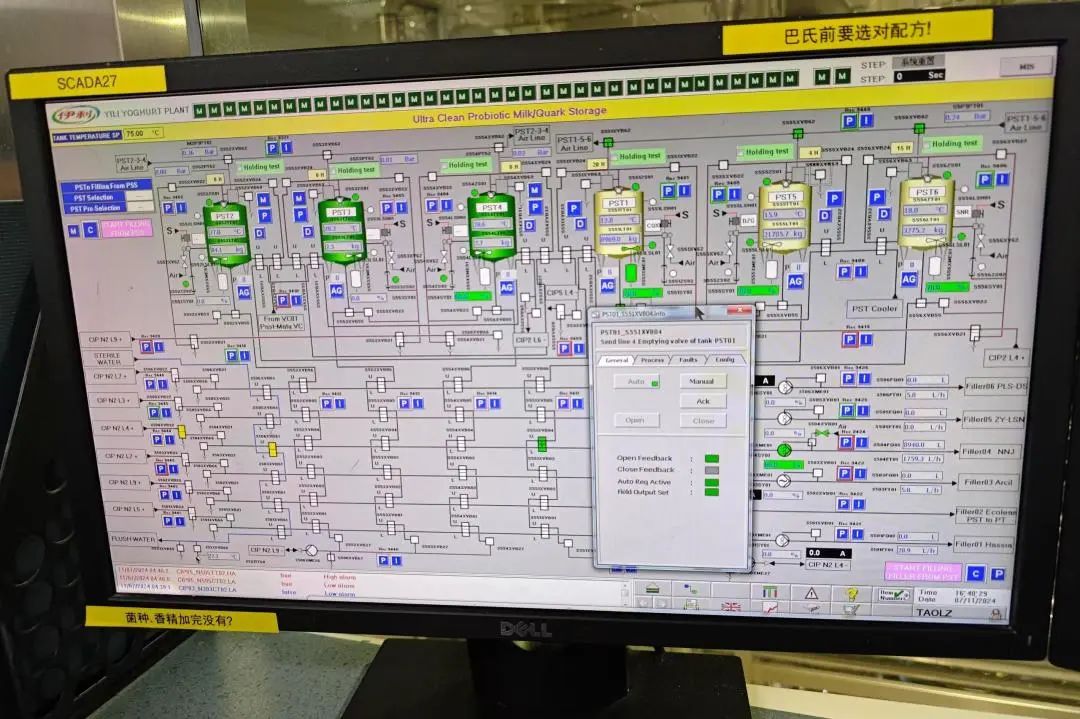Open the Config tab in valve popup
The width and height of the screenshot is (1080, 719).
(x=726, y=359)
